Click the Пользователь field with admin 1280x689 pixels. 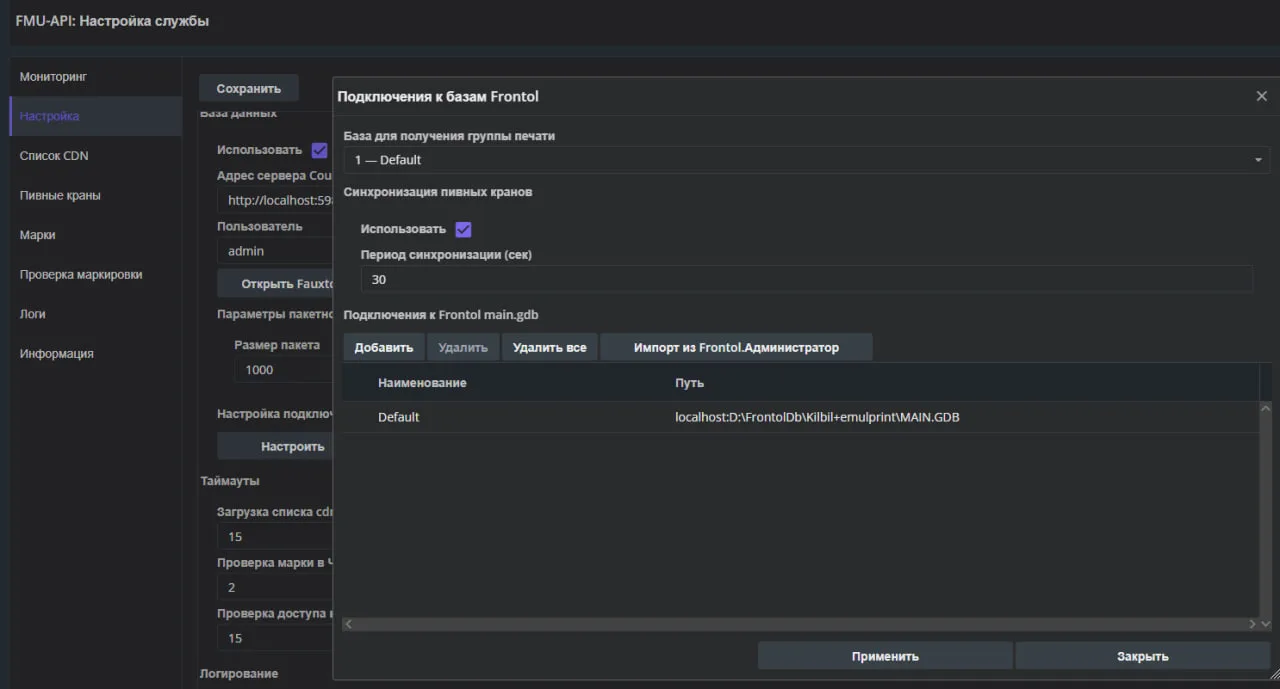pyautogui.click(x=275, y=251)
